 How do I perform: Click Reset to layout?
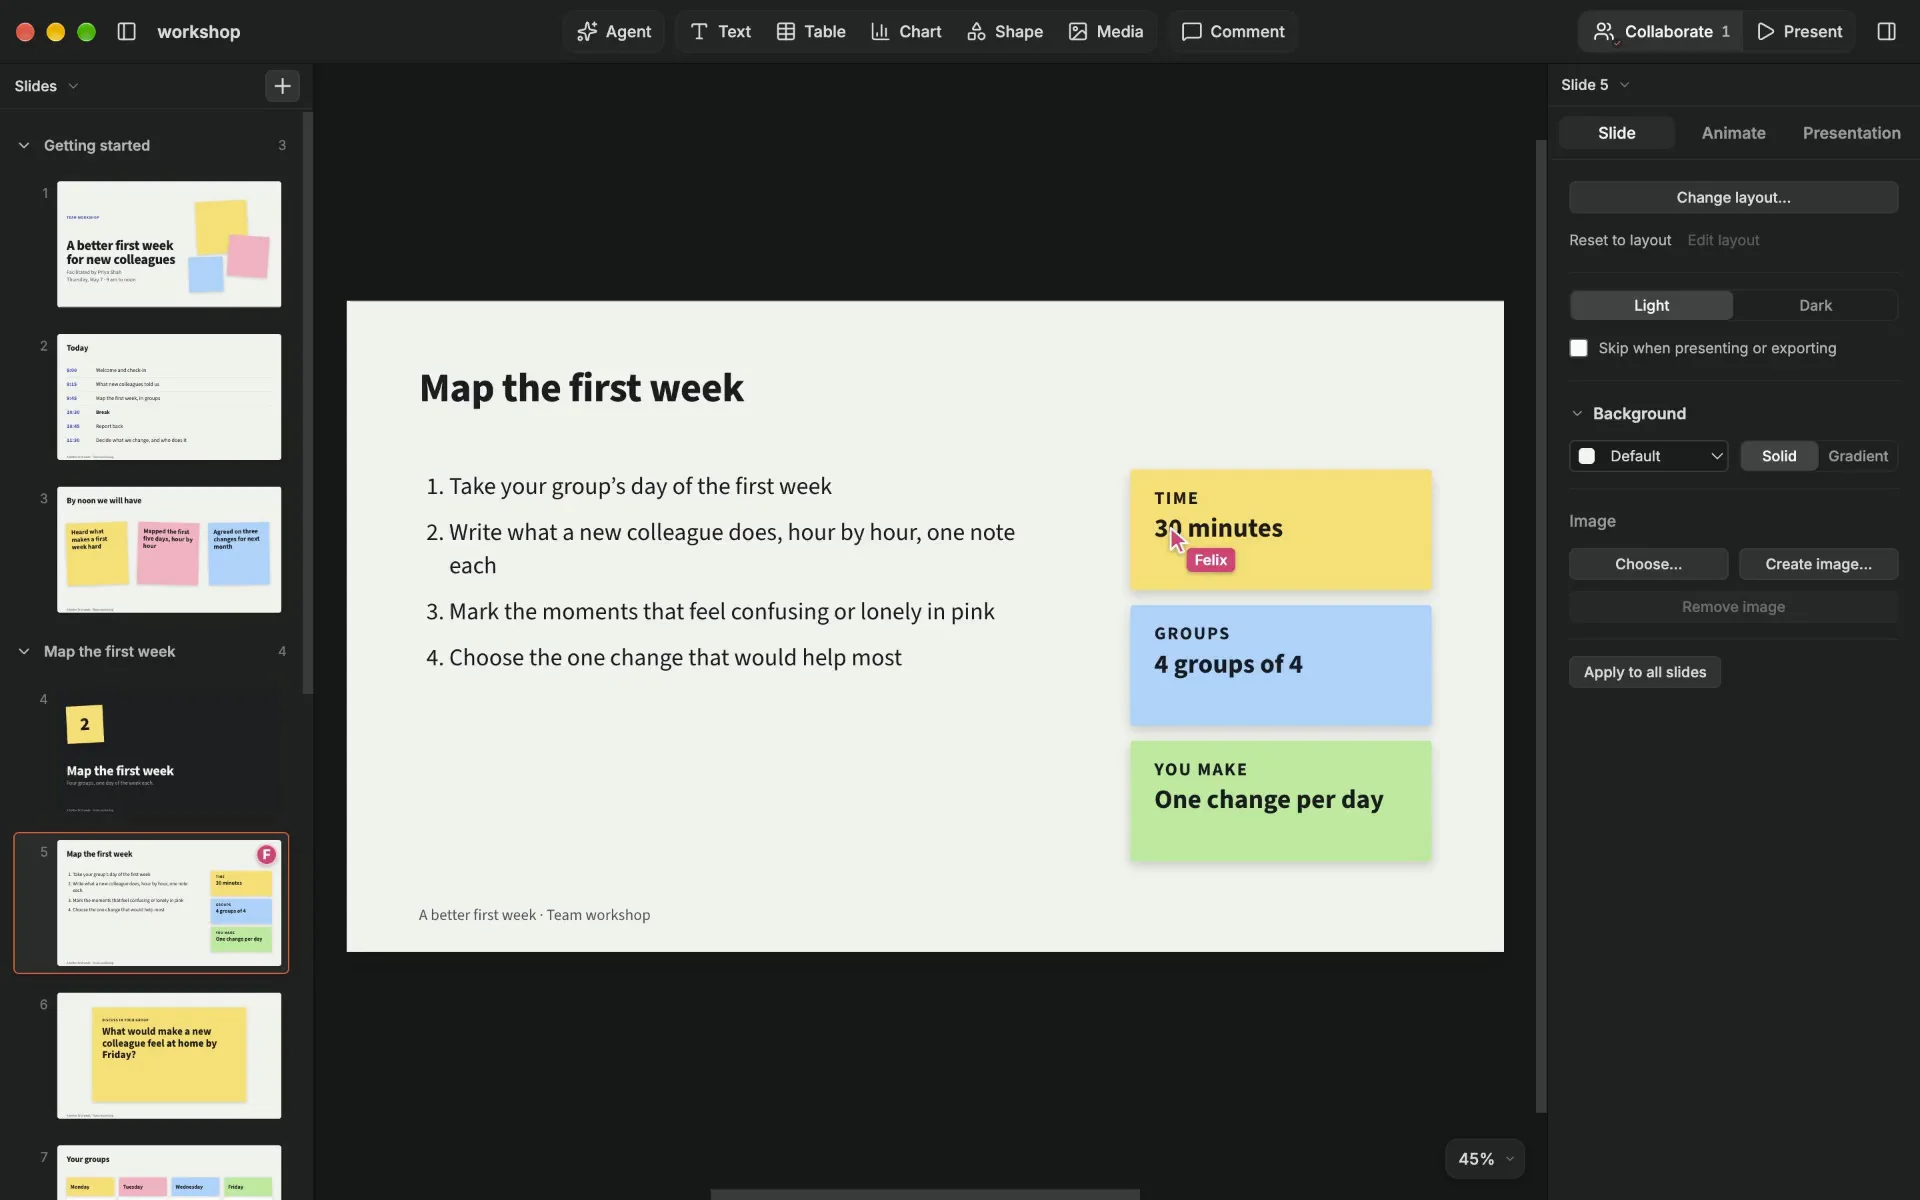(1620, 240)
